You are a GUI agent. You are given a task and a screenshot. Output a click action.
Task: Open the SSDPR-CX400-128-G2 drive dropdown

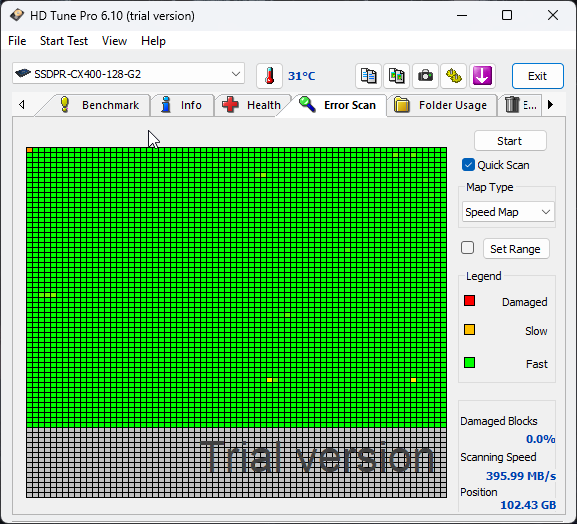(x=128, y=74)
